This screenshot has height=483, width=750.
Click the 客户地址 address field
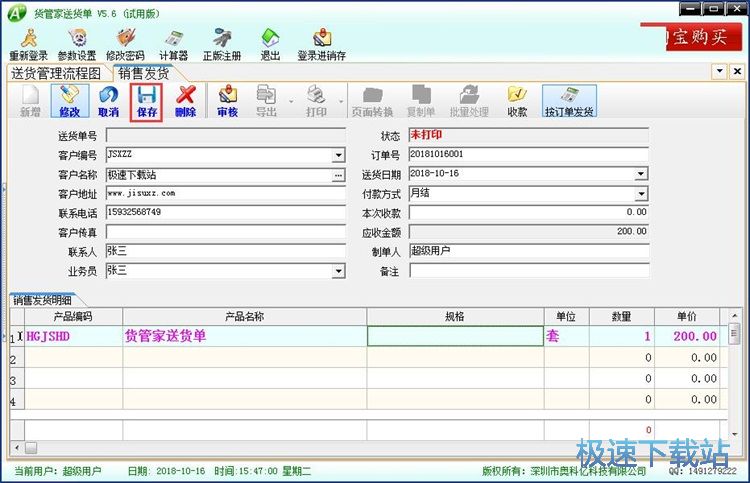(x=225, y=193)
